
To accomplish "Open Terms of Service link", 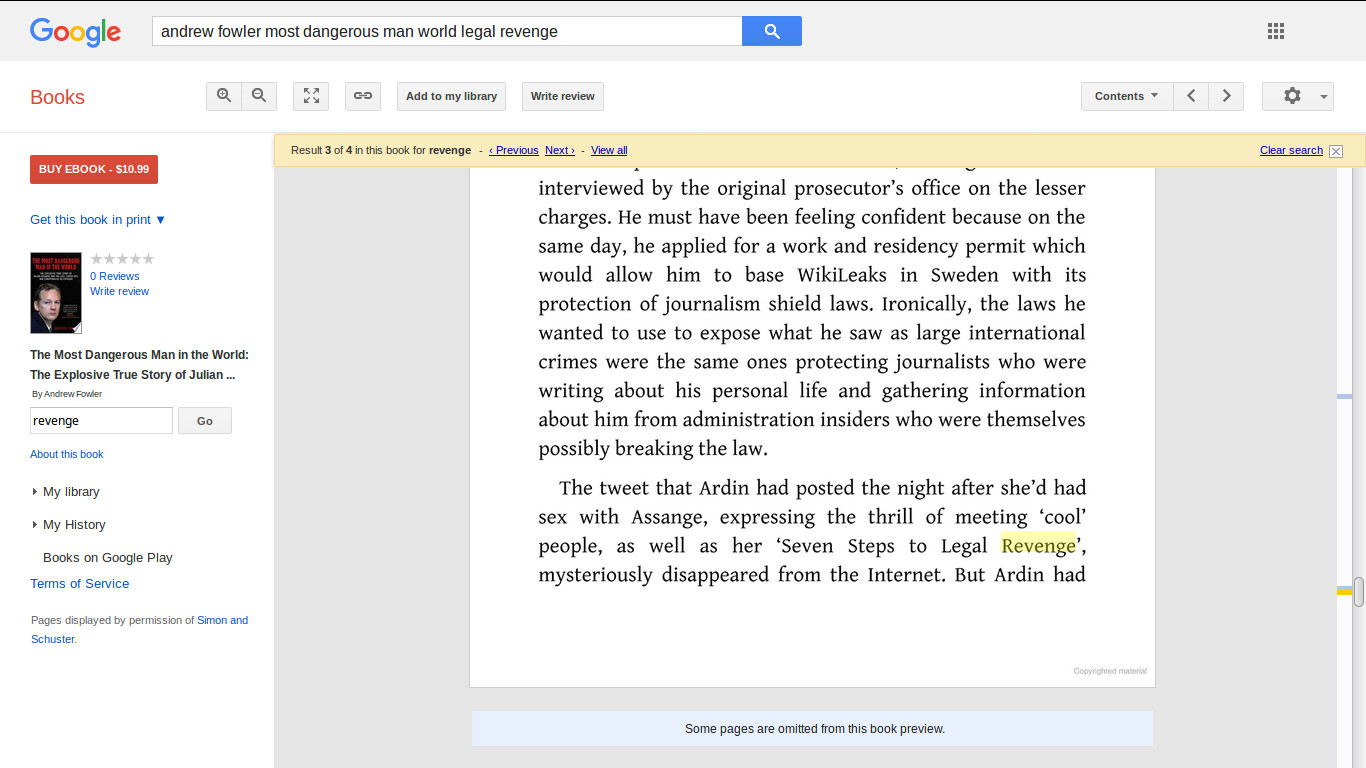I will click(x=80, y=584).
